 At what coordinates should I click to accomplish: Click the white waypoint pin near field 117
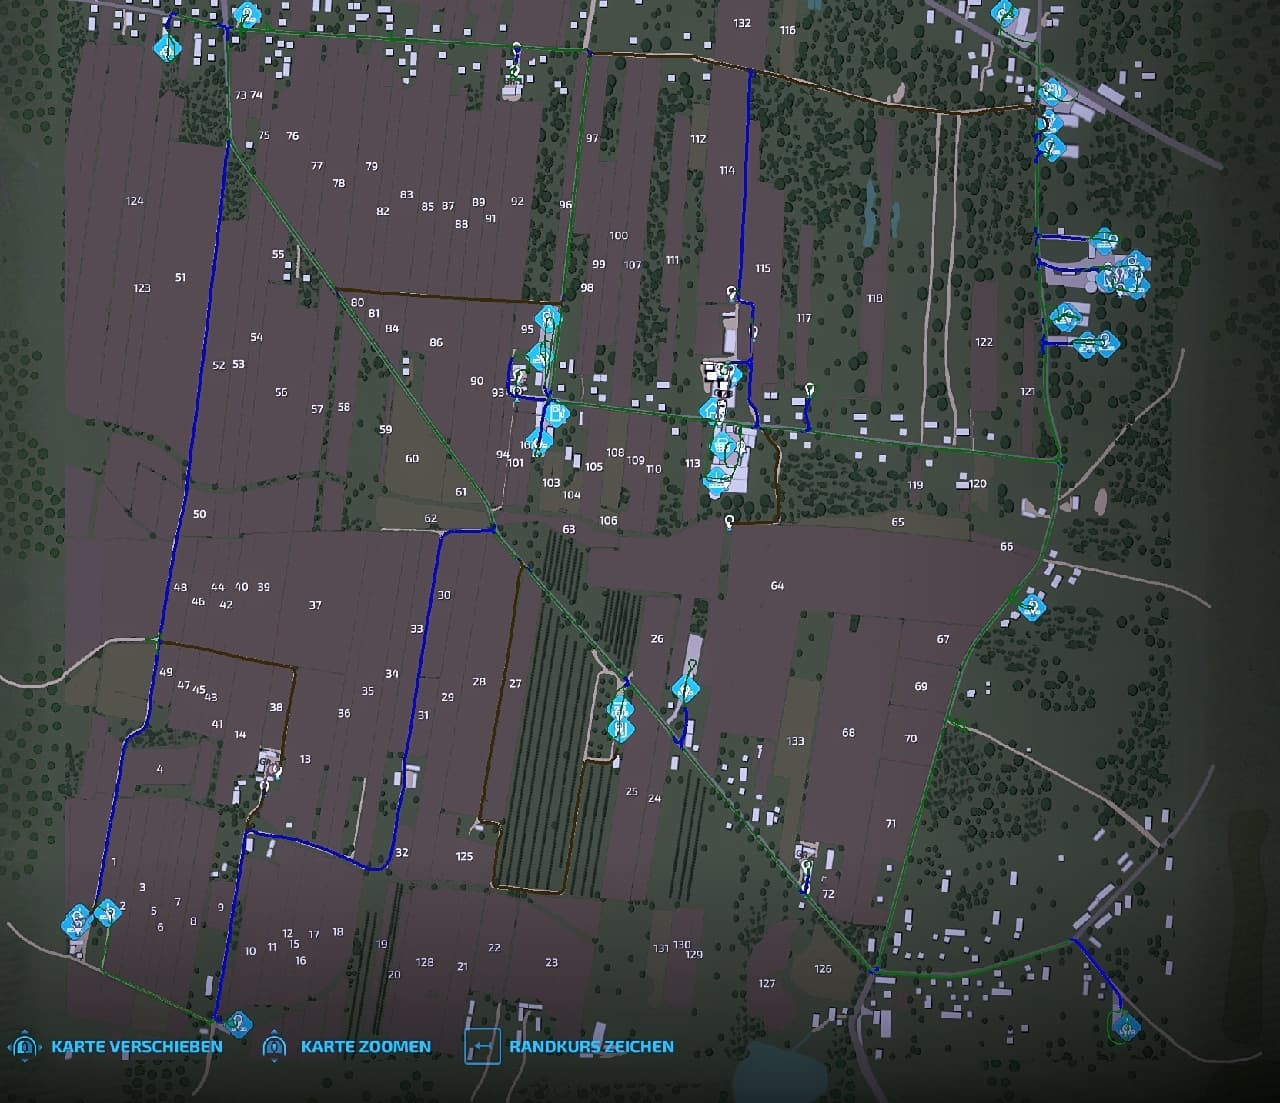(809, 390)
